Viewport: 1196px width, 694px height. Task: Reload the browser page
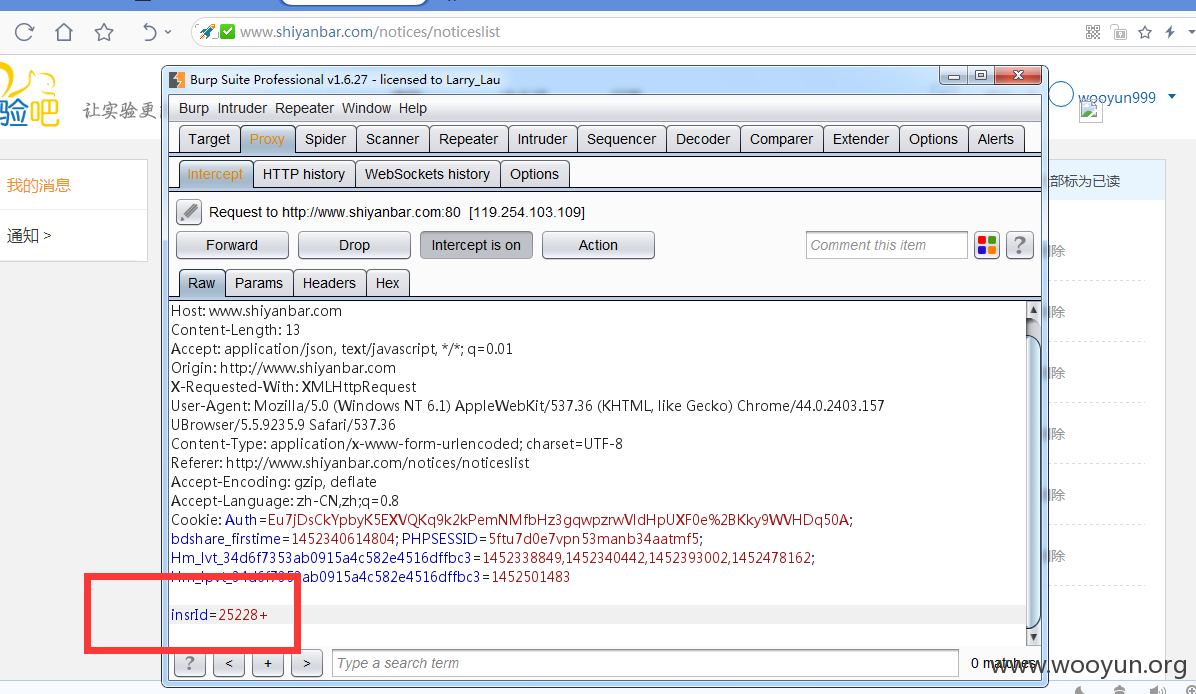click(x=24, y=32)
